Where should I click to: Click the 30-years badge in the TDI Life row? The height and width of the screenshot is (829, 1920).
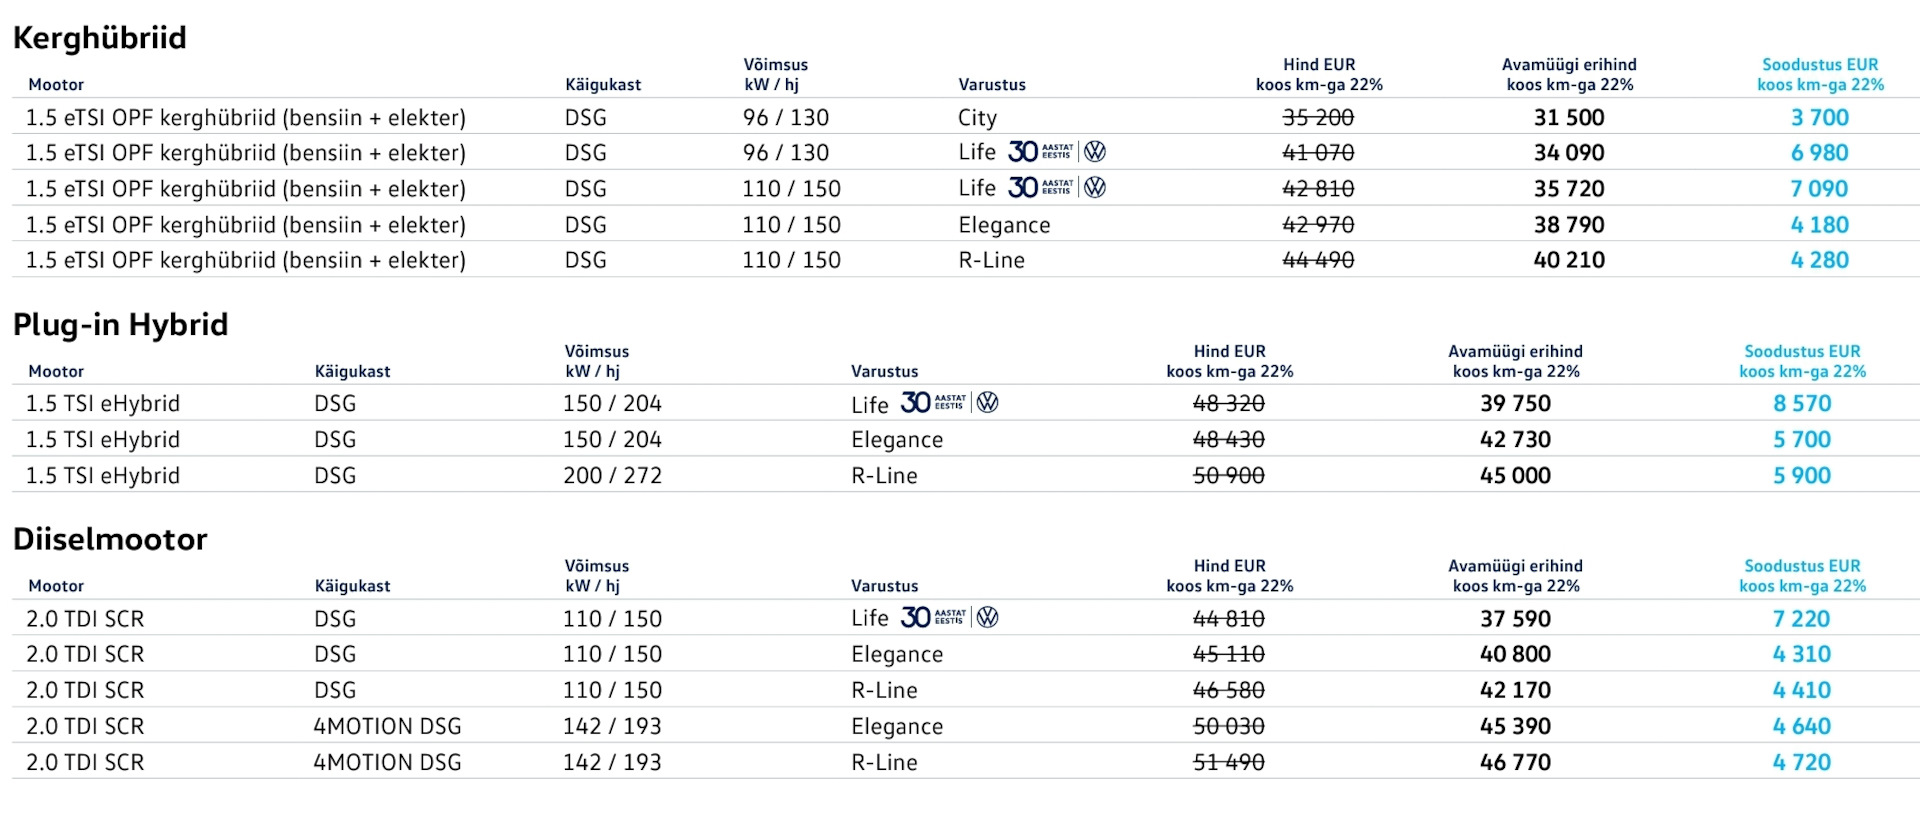(933, 618)
